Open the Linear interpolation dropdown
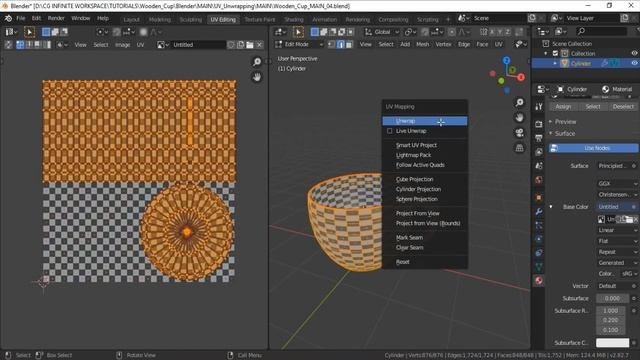Image resolution: width=640 pixels, height=360 pixels. pyautogui.click(x=617, y=230)
